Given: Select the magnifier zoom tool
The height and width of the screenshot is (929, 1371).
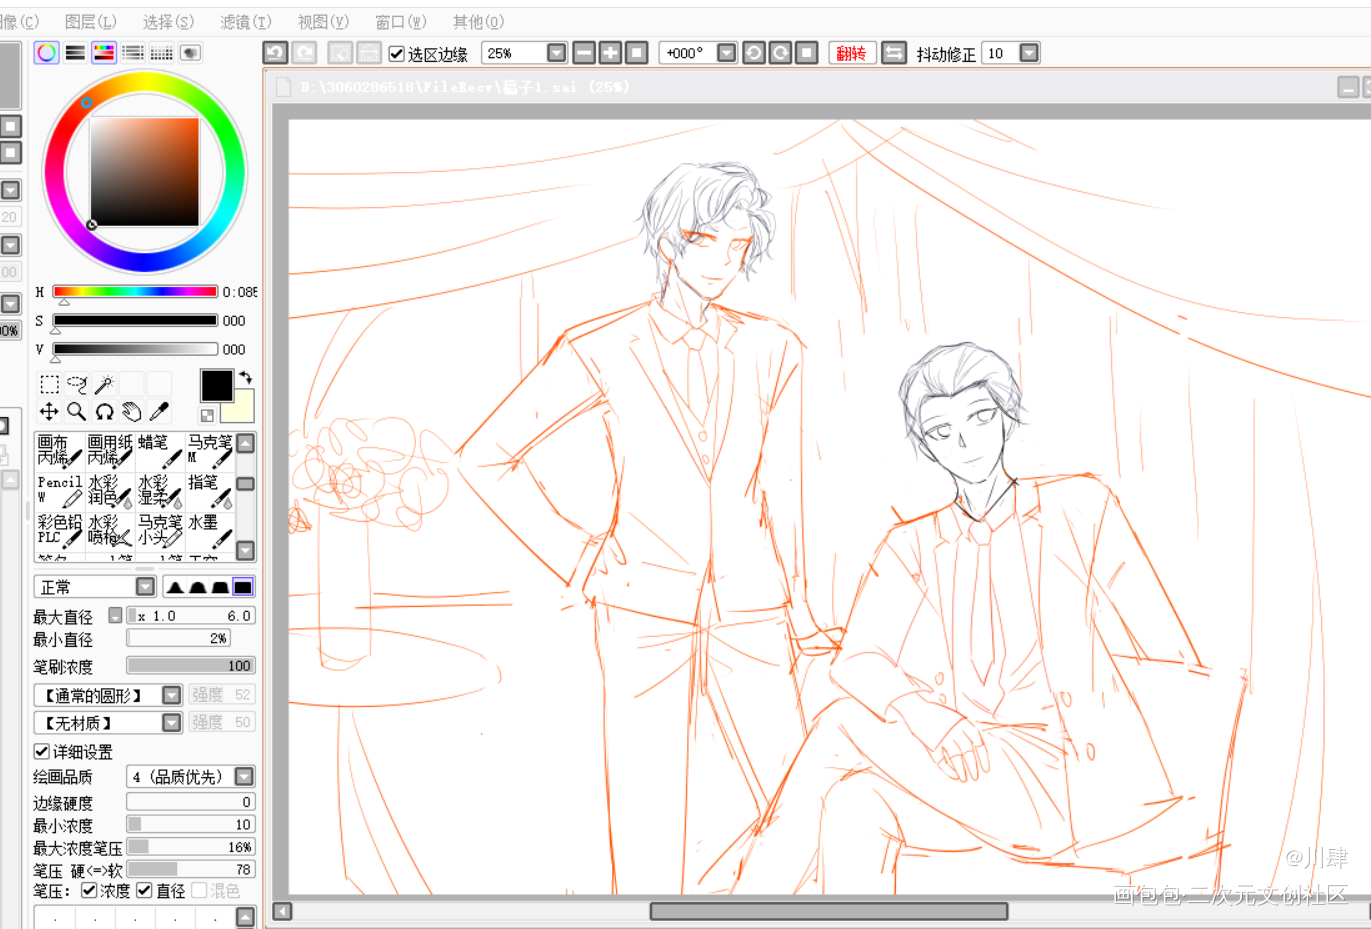Looking at the screenshot, I should (76, 411).
